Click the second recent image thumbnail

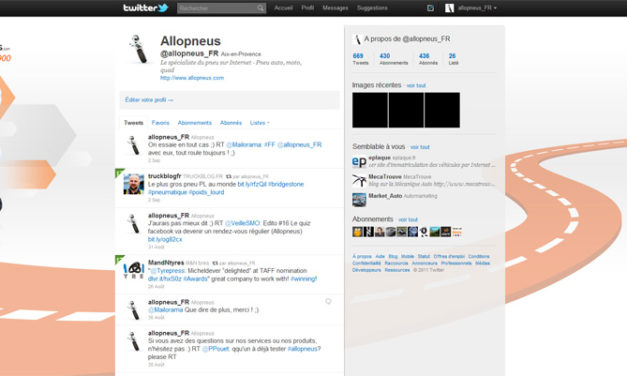(406, 110)
